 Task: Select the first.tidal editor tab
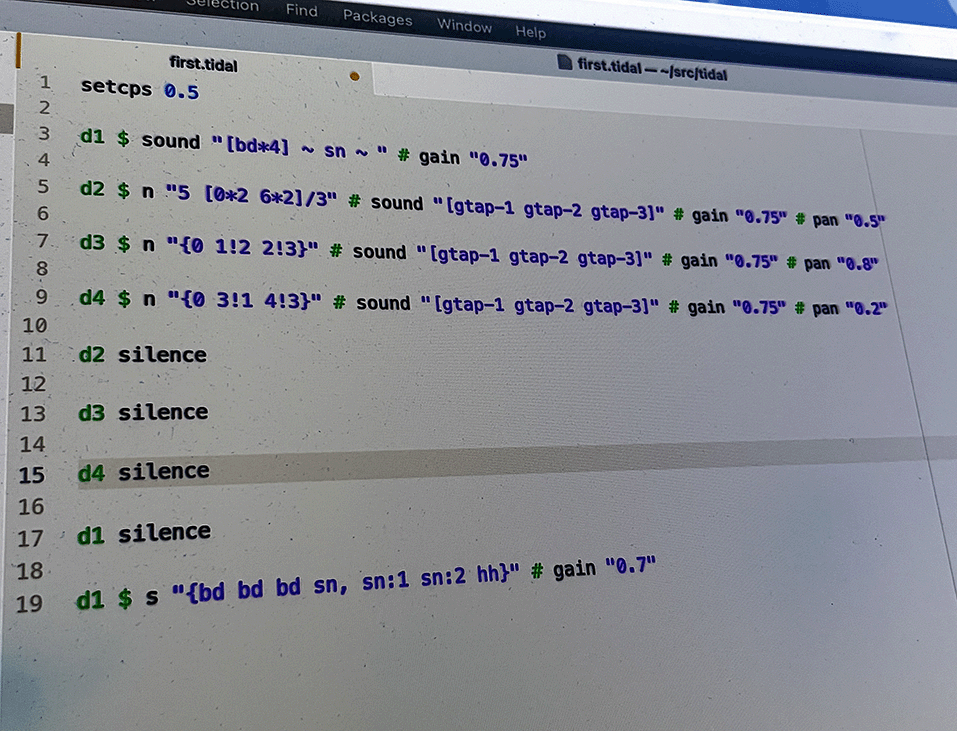point(203,63)
